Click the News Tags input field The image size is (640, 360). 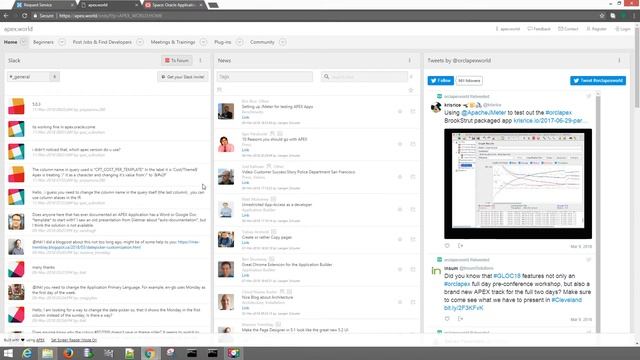tap(265, 77)
